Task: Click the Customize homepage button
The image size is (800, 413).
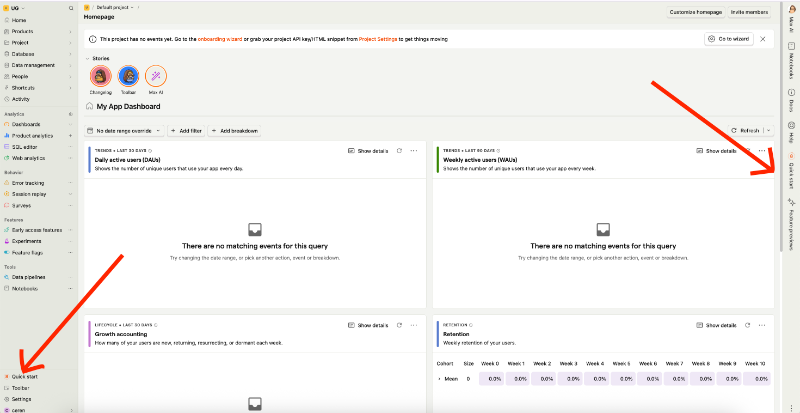Action: [x=695, y=12]
